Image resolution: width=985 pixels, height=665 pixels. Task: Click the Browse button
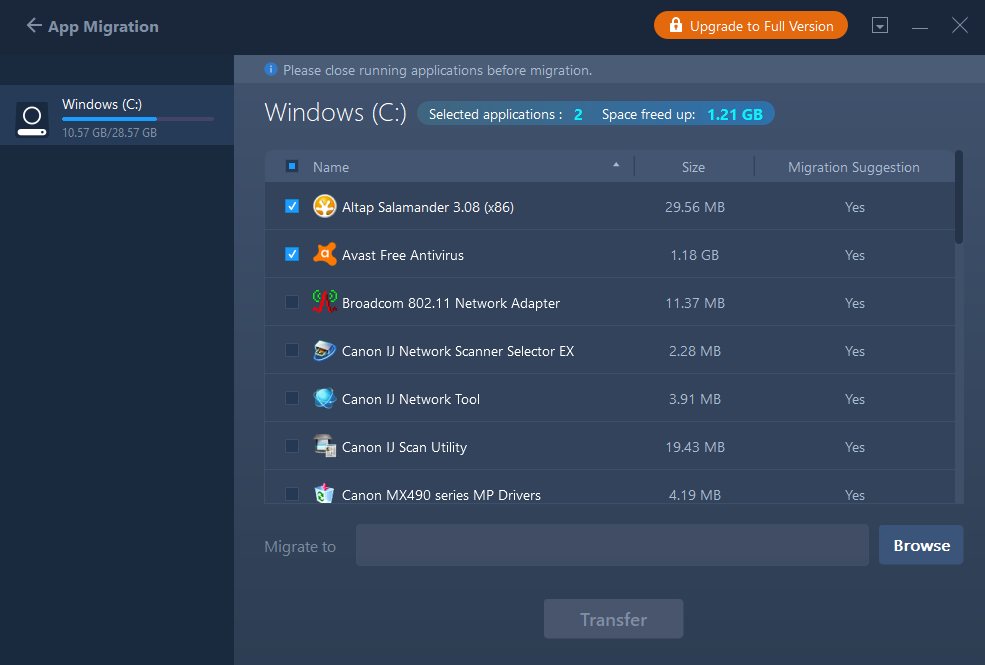pyautogui.click(x=921, y=545)
